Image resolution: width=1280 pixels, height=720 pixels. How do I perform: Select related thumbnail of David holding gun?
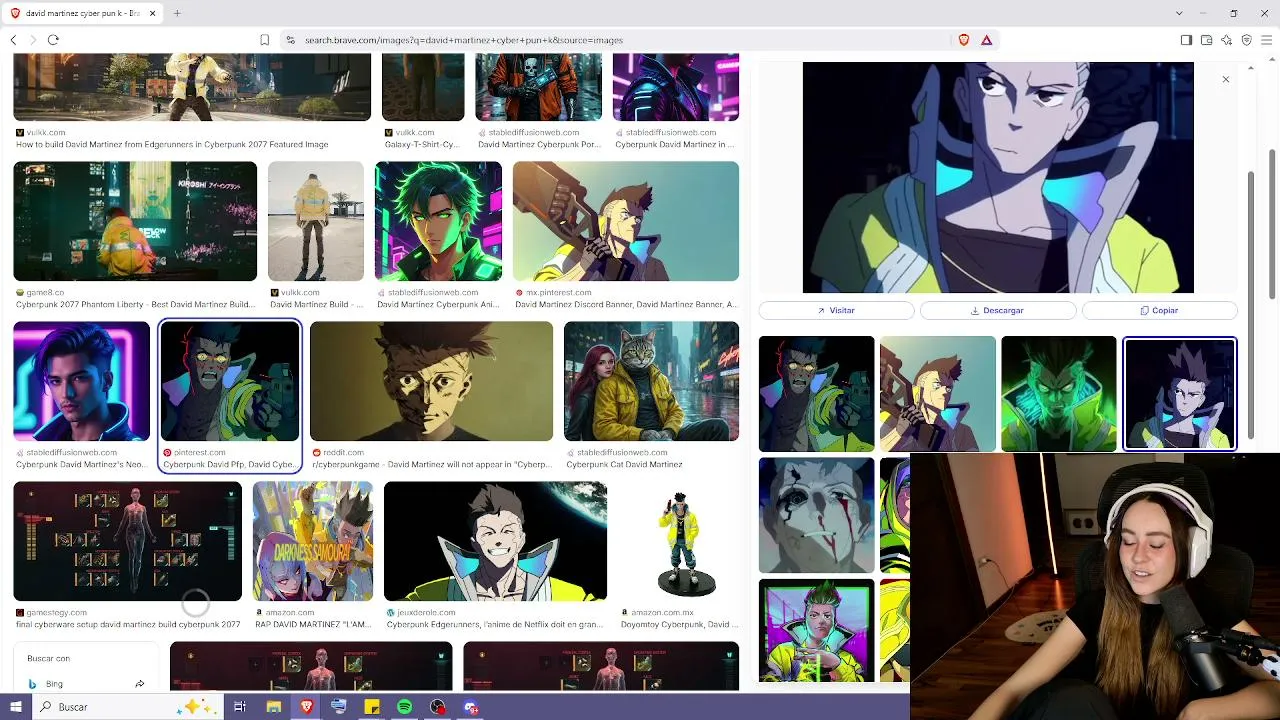pos(937,394)
